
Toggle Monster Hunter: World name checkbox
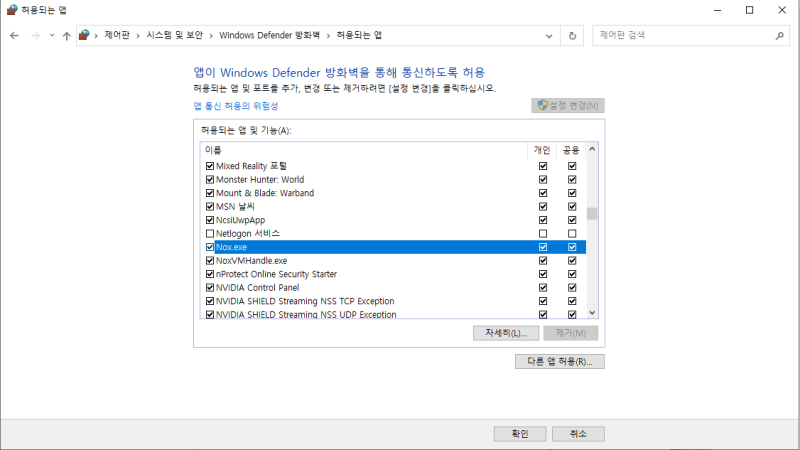(210, 180)
